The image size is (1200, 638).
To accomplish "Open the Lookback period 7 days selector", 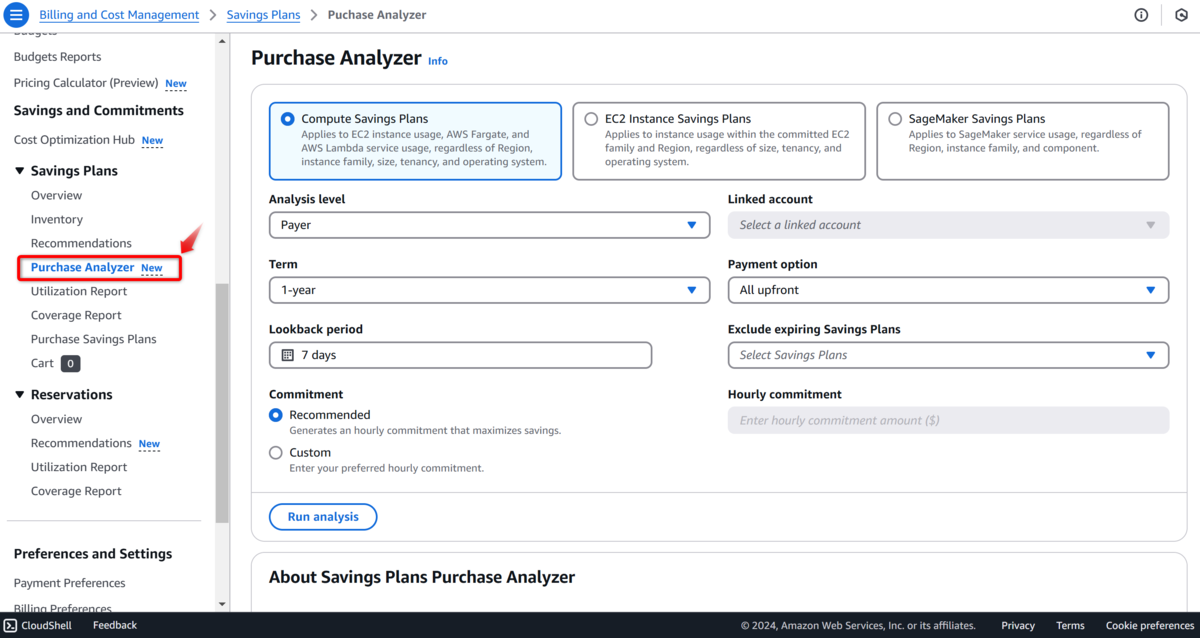I will click(460, 355).
